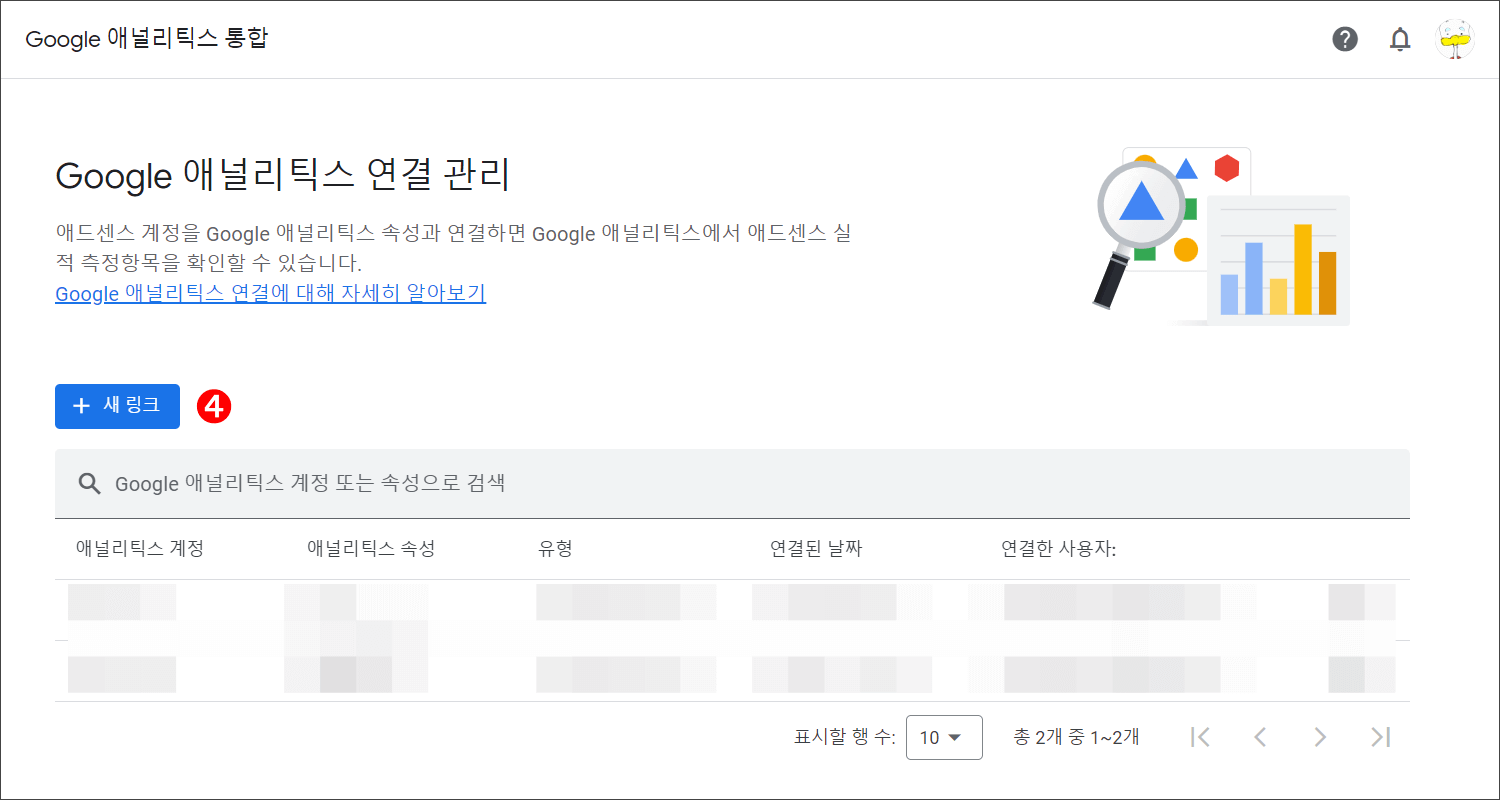Click the analytics illustration image
The height and width of the screenshot is (800, 1500).
[x=1221, y=237]
